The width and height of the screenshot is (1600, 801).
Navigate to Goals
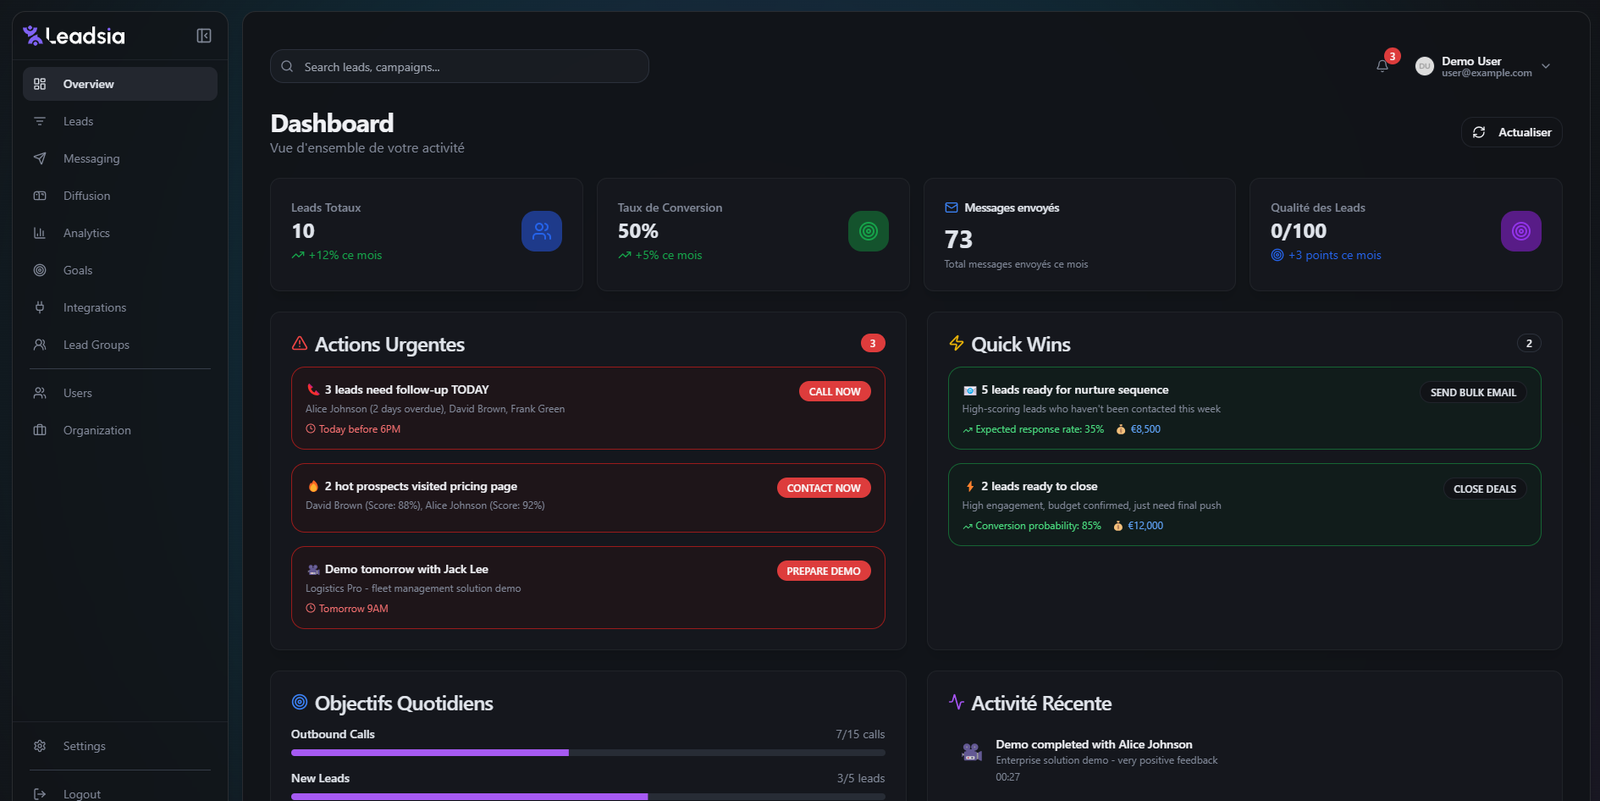coord(120,270)
